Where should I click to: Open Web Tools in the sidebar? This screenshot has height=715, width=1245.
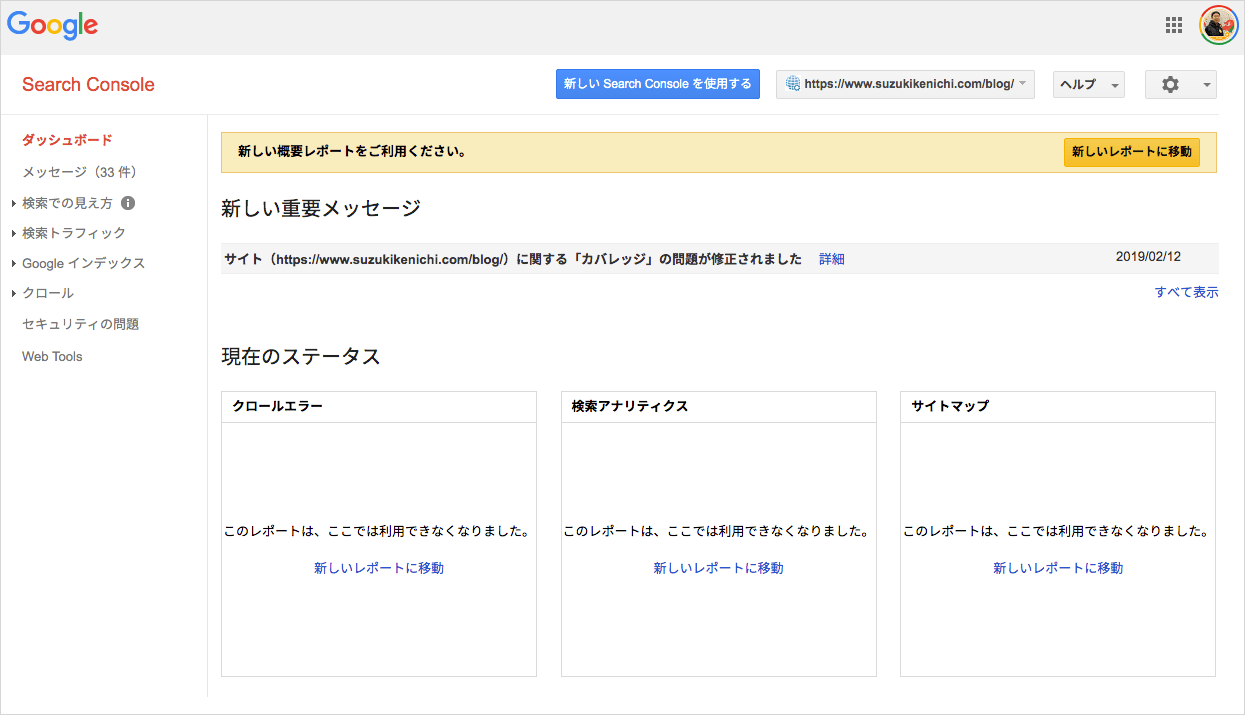click(x=52, y=356)
